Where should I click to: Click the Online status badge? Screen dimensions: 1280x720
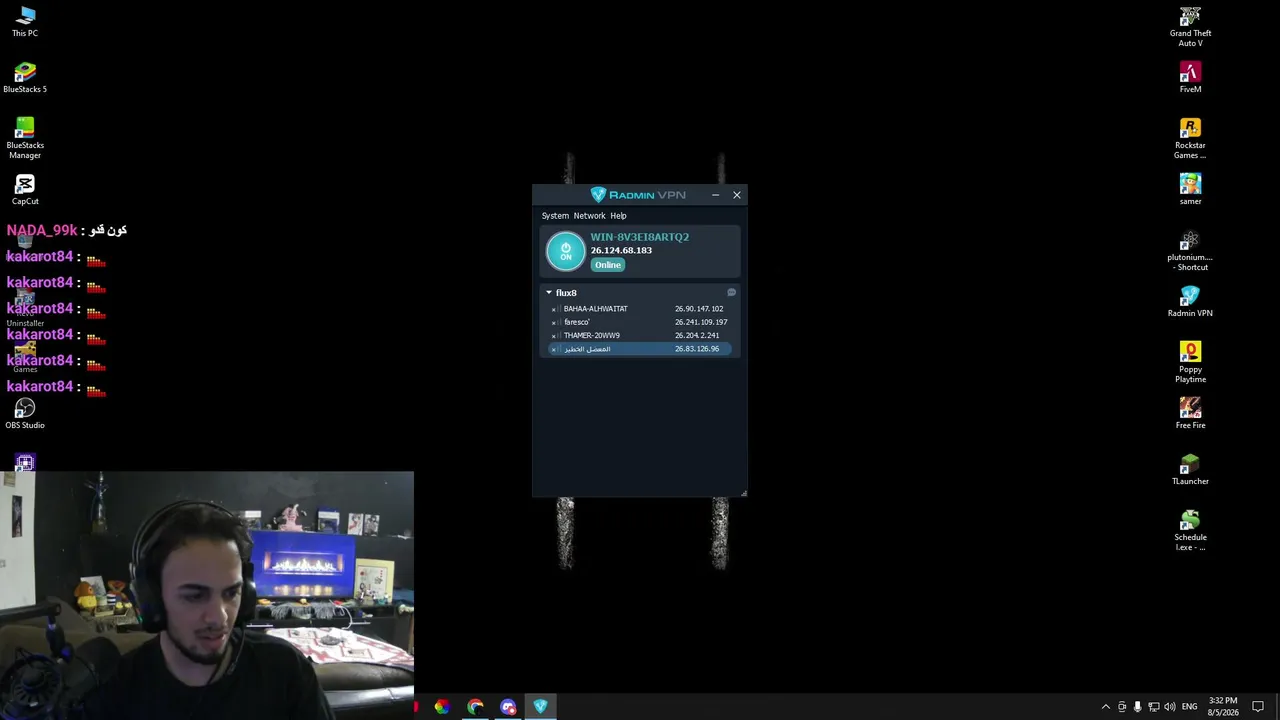coord(608,265)
